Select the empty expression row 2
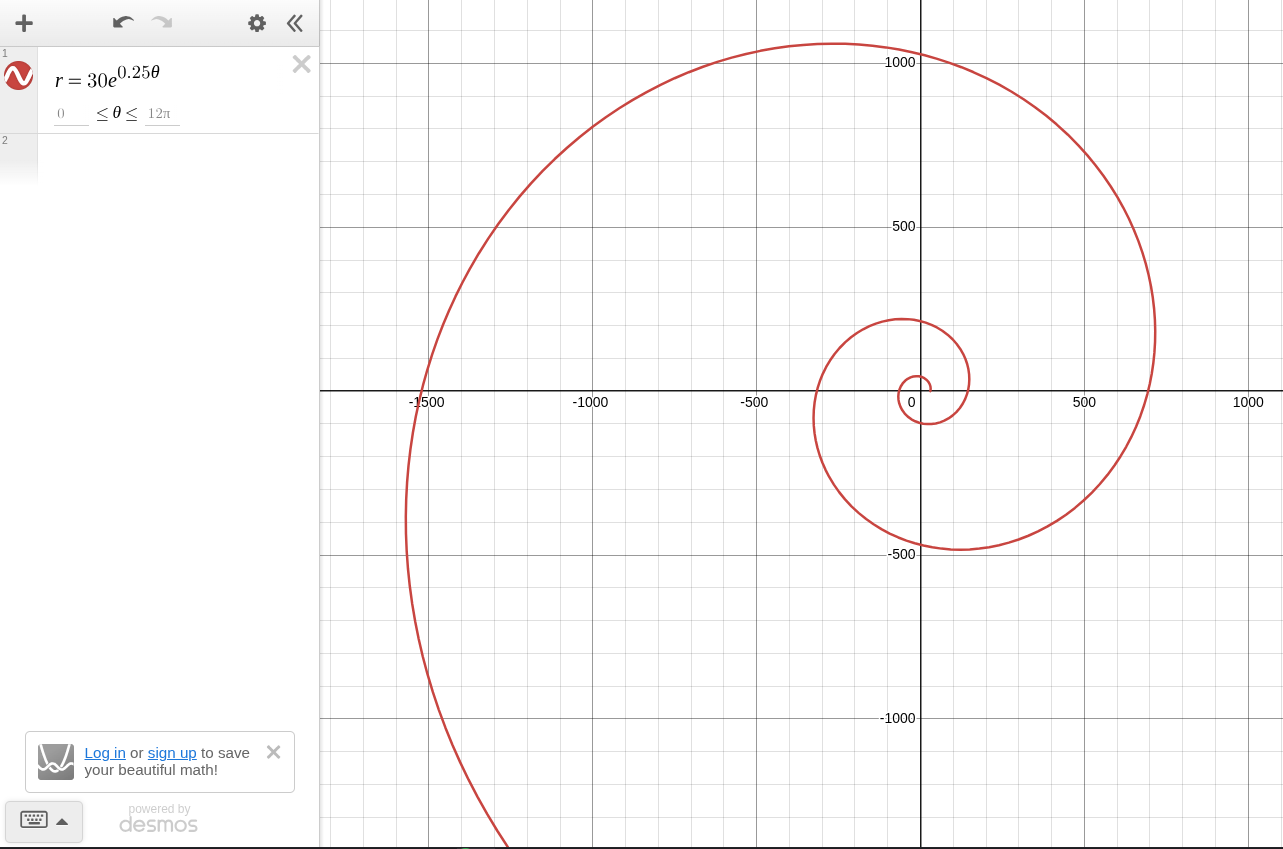Viewport: 1283px width, 849px height. click(178, 158)
